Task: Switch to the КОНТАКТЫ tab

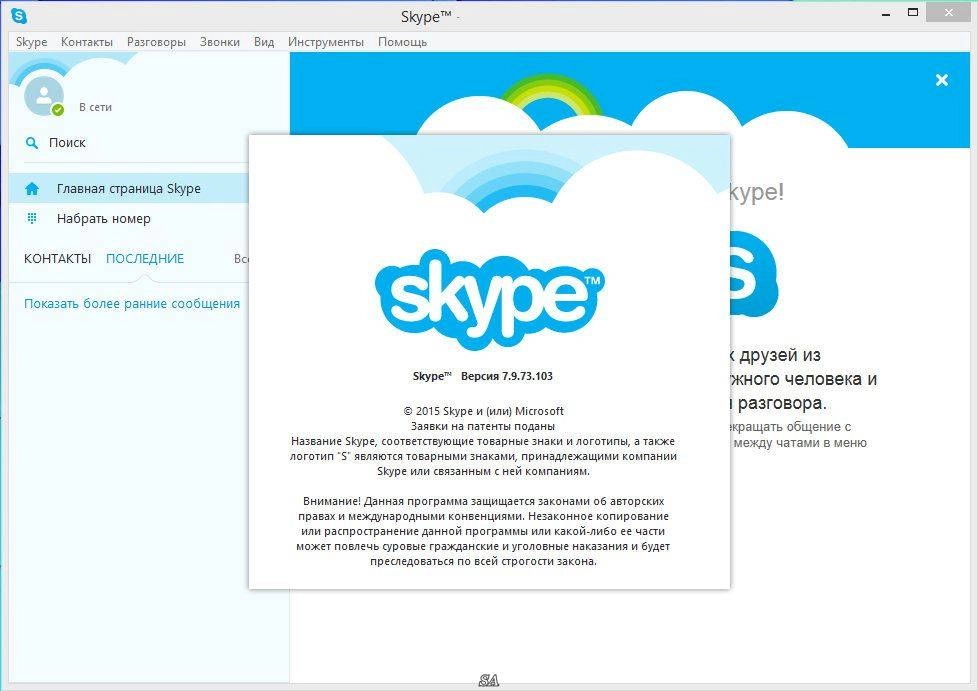Action: 57,259
